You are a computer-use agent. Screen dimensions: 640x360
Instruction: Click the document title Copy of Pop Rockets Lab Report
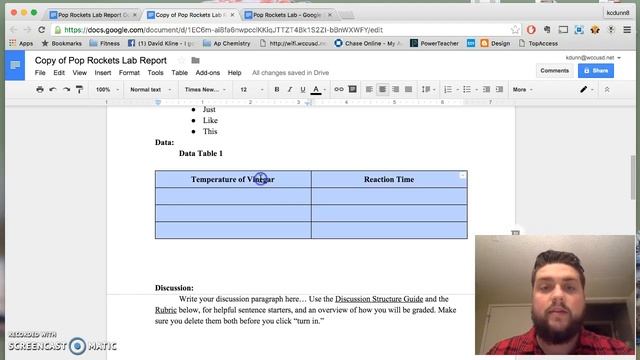point(100,60)
